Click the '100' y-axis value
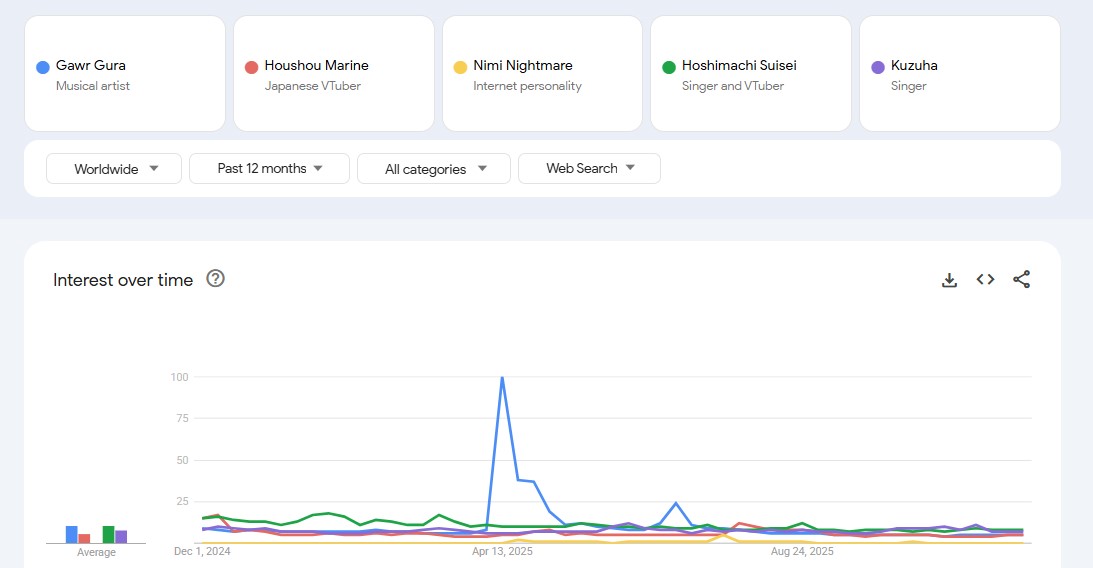The image size is (1093, 568). pos(179,377)
